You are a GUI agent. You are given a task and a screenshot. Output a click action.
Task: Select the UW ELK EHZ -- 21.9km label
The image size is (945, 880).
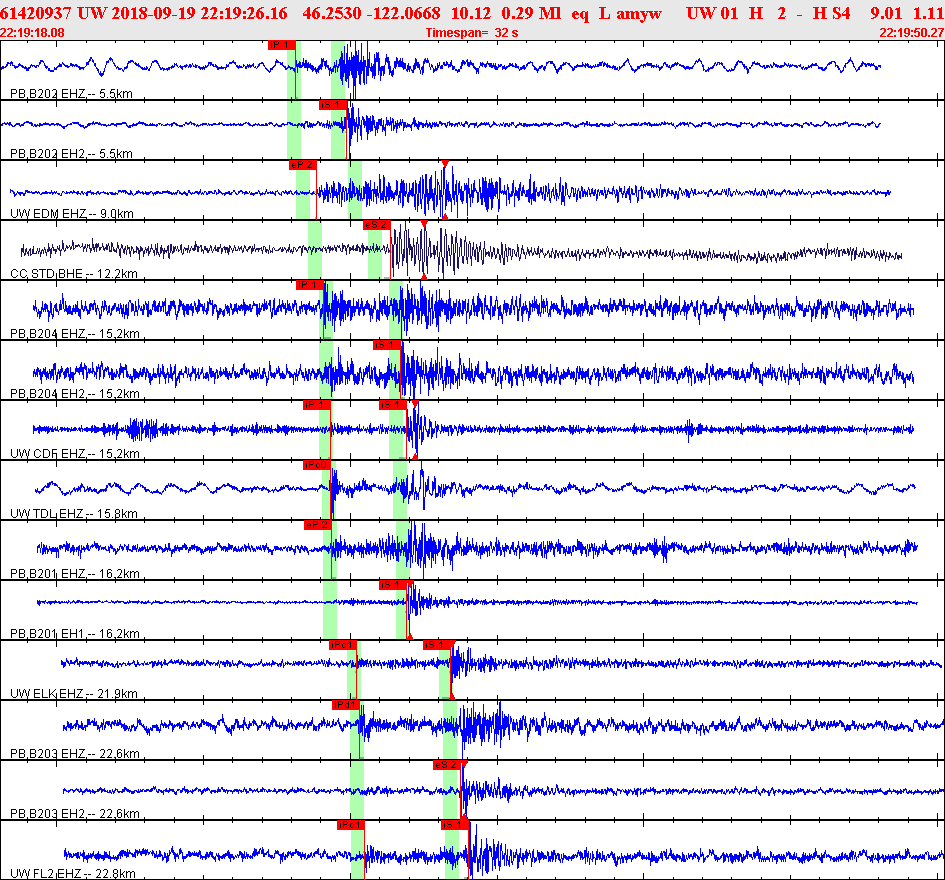74,693
